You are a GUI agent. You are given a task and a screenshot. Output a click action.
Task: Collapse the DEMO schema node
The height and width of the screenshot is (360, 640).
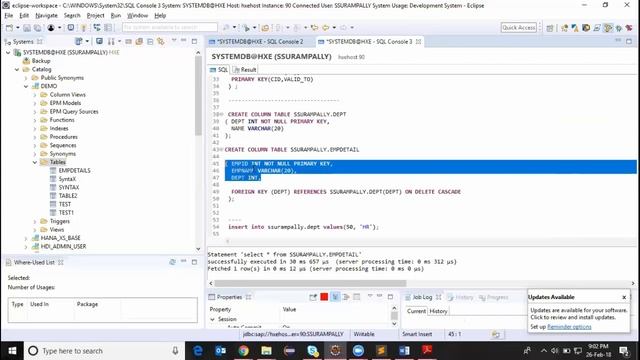[x=26, y=86]
